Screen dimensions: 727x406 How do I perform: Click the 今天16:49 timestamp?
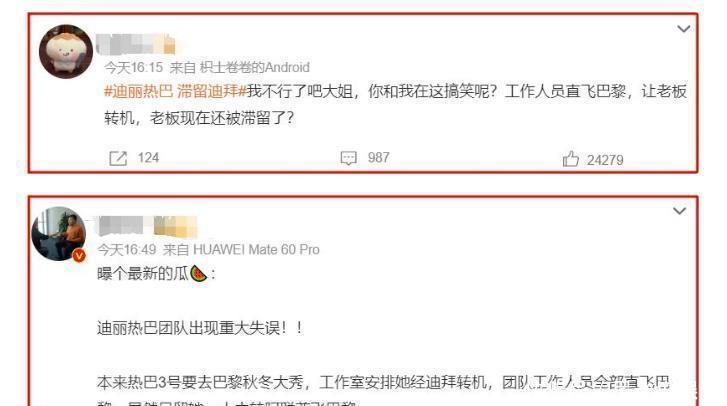(x=127, y=250)
